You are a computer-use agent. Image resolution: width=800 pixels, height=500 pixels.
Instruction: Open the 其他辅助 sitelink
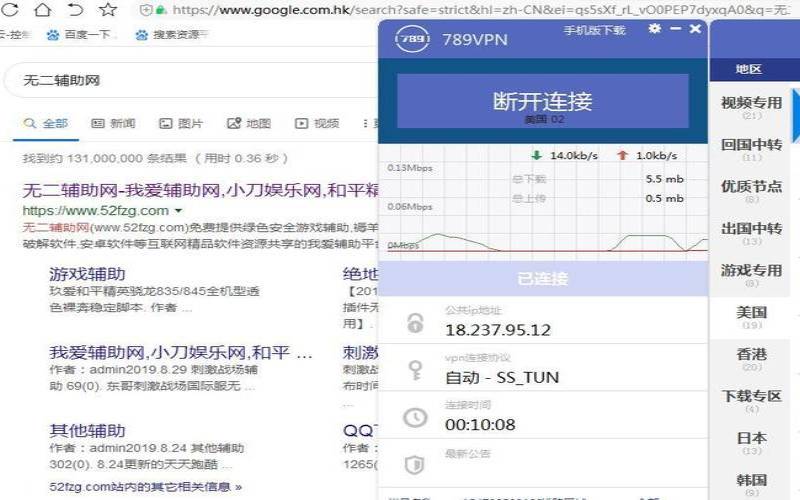click(x=87, y=431)
